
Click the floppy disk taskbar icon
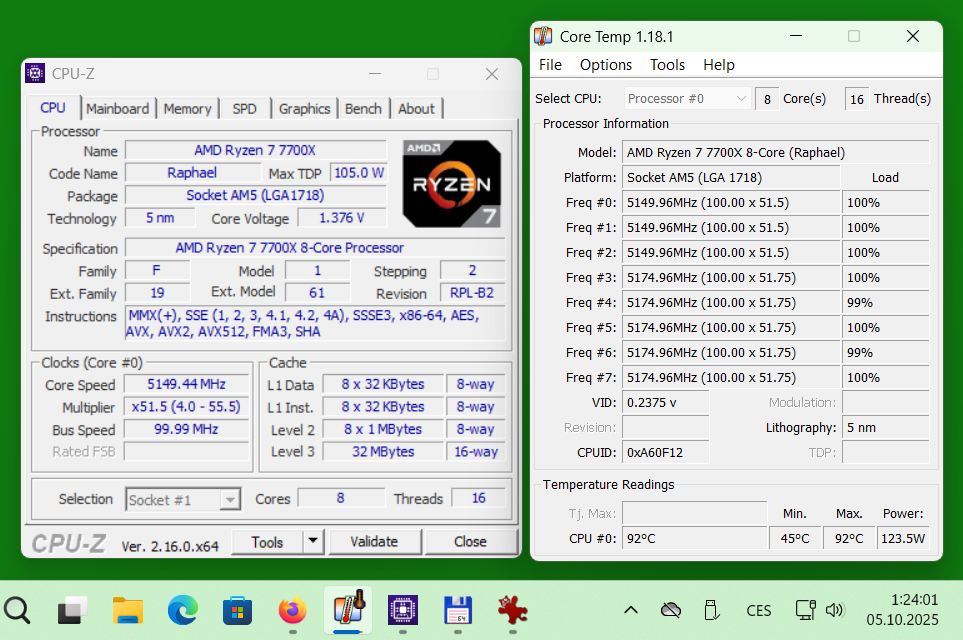[x=458, y=609]
